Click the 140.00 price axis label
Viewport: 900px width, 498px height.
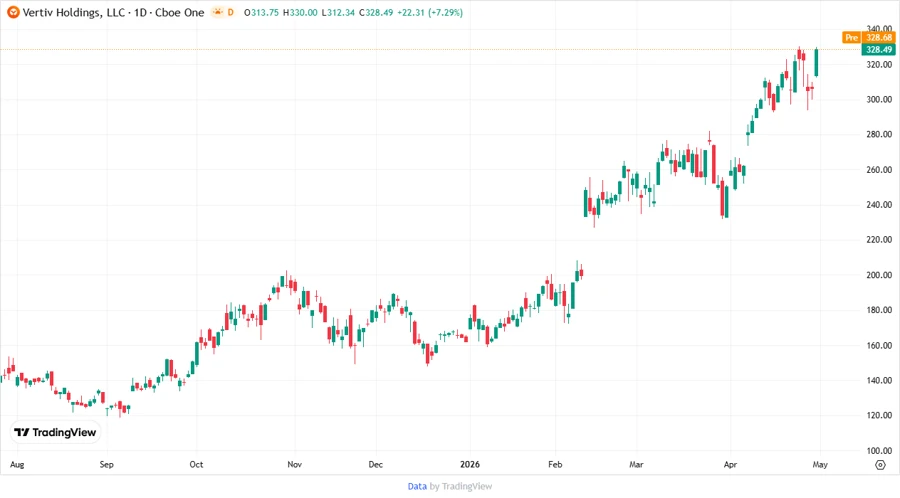(879, 380)
